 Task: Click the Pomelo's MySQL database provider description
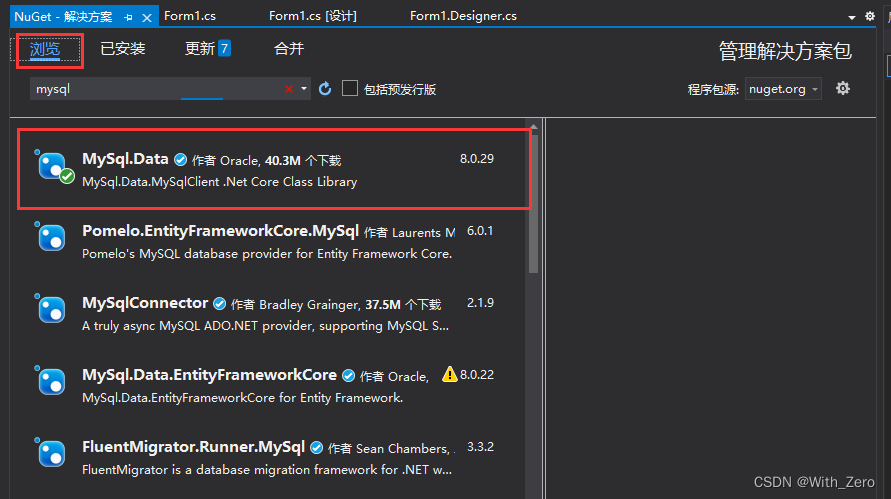tap(267, 254)
